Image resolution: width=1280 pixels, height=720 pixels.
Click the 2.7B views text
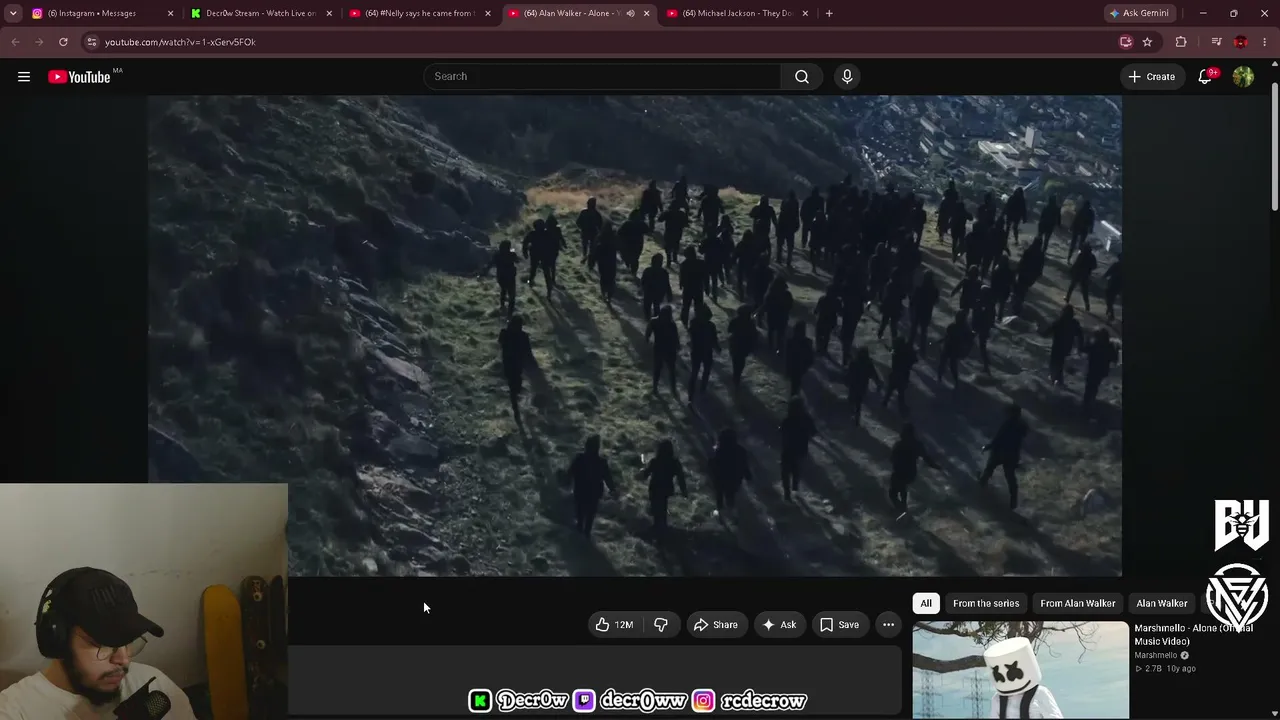coord(1148,669)
